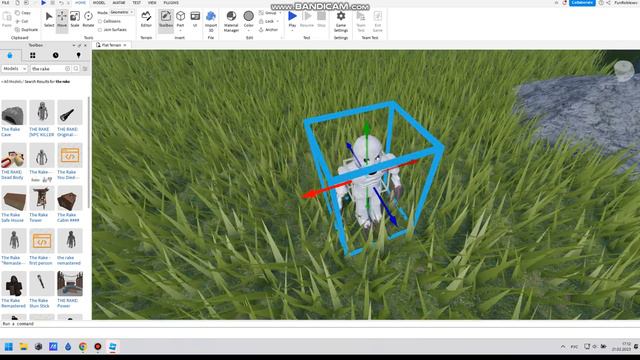Open the Terrain Editor
This screenshot has height=360, width=640.
(146, 19)
